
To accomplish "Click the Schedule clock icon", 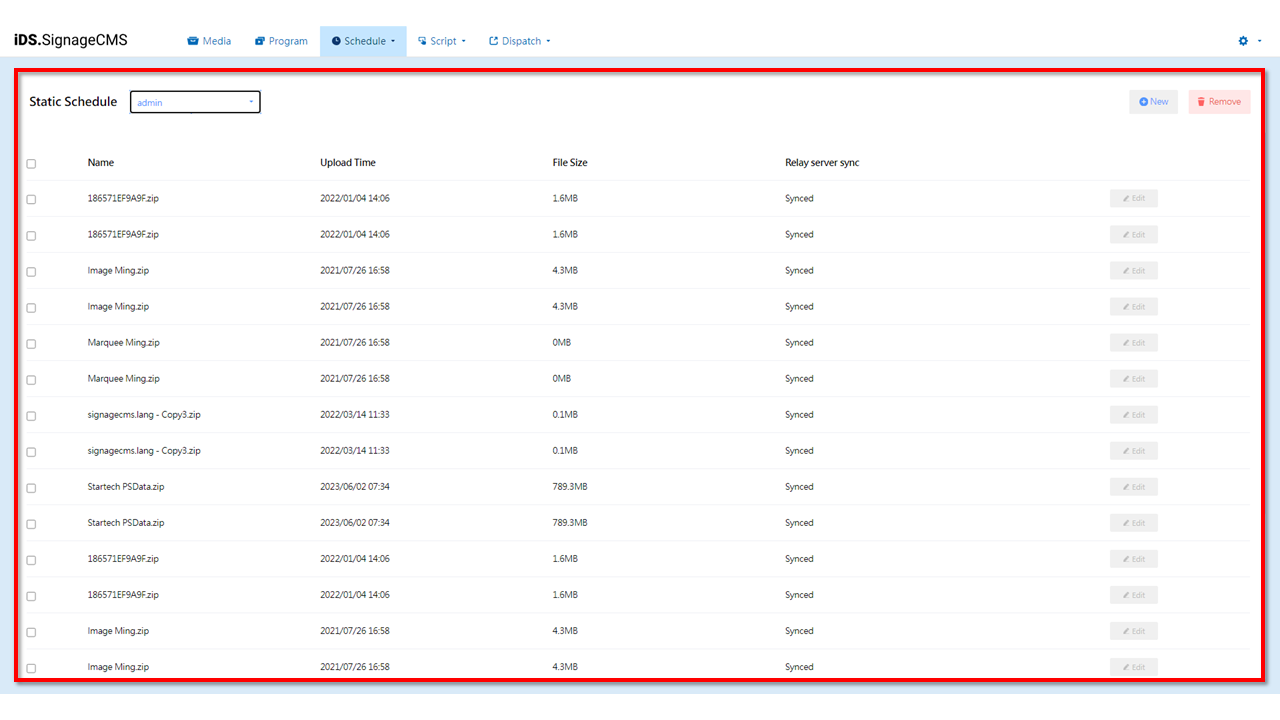I will [336, 41].
